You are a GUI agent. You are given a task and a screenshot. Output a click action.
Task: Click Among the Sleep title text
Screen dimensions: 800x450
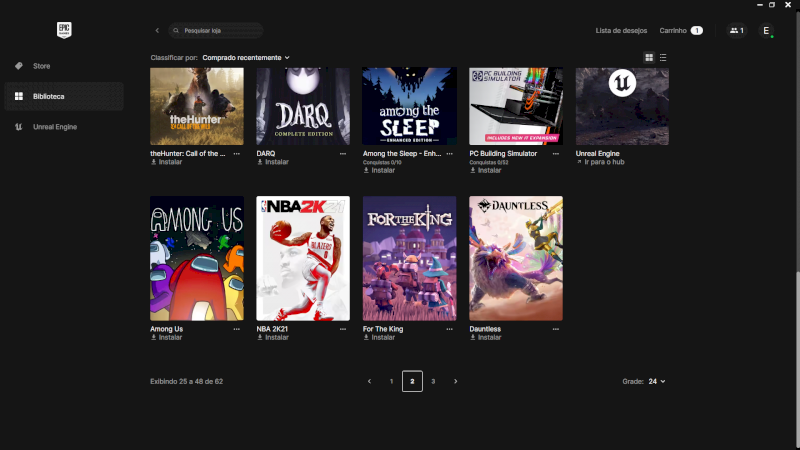(402, 154)
